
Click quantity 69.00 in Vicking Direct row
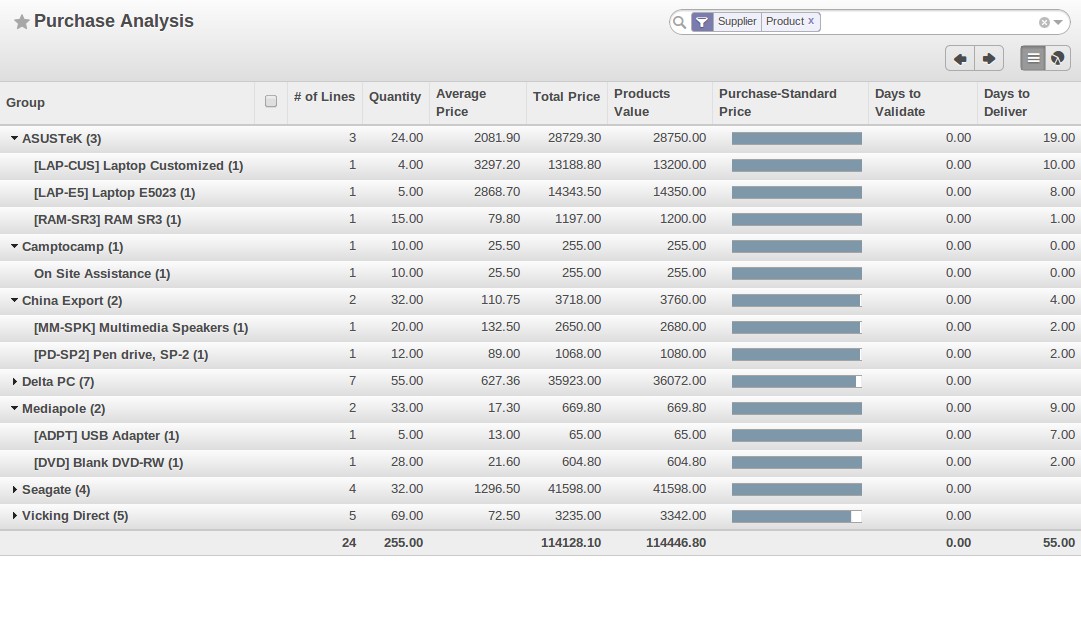[407, 516]
